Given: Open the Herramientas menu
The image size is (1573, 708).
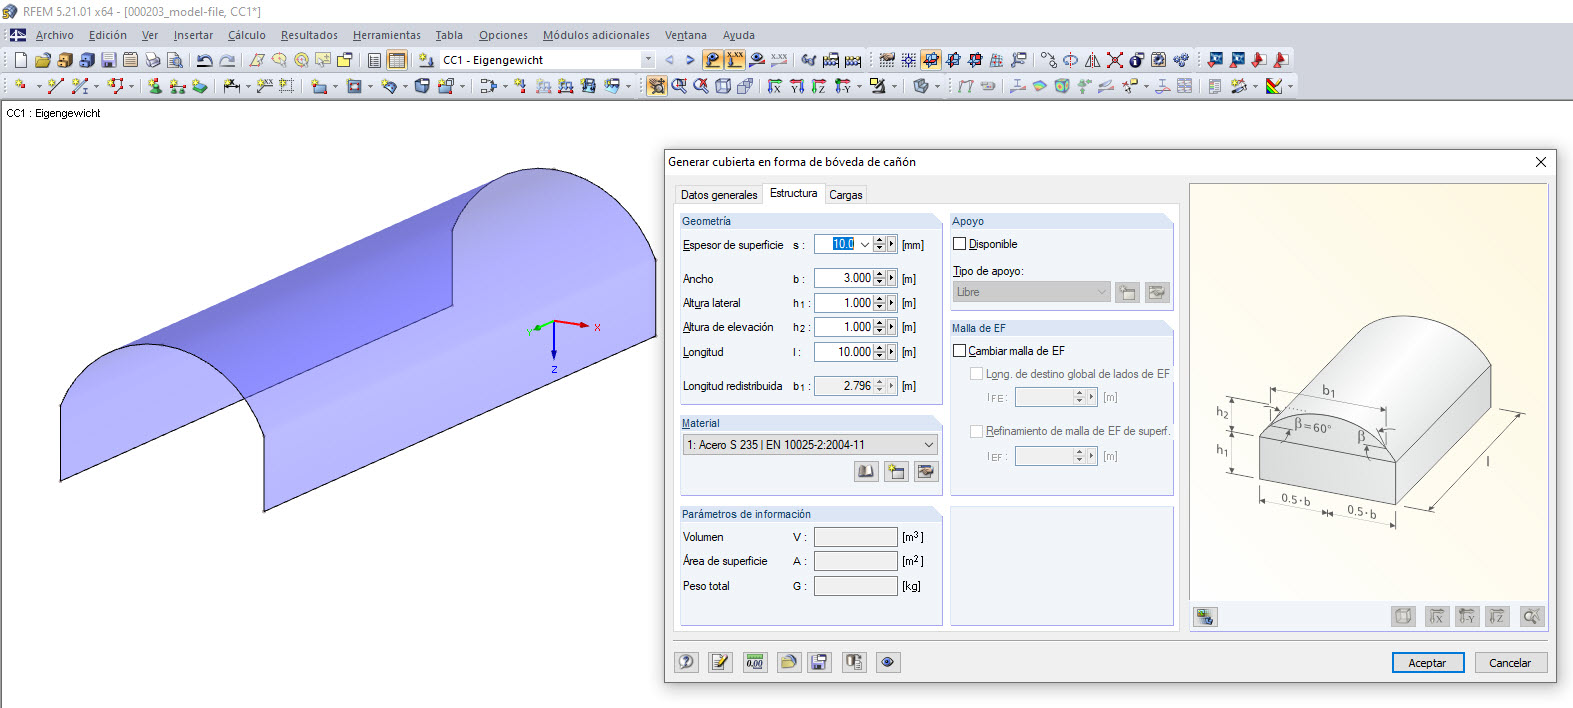Looking at the screenshot, I should click(387, 35).
